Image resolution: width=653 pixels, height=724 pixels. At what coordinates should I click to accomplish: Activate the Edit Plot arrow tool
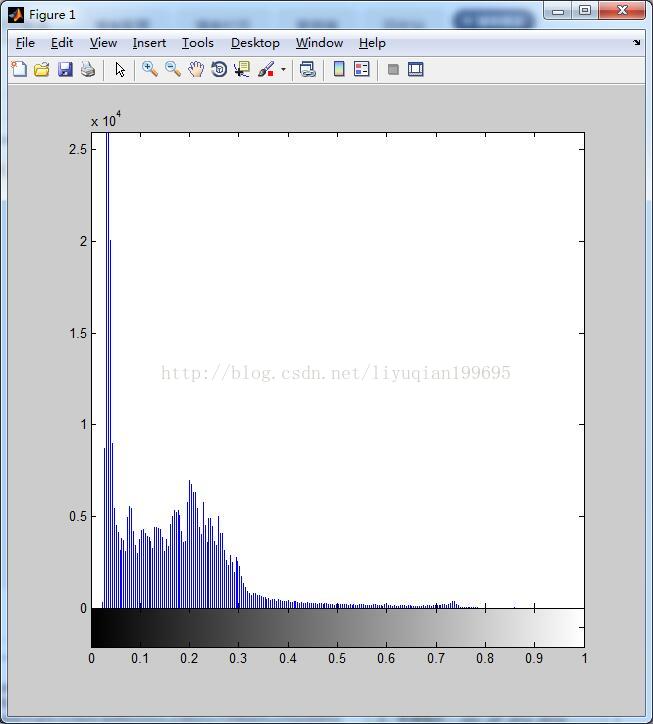[x=120, y=69]
